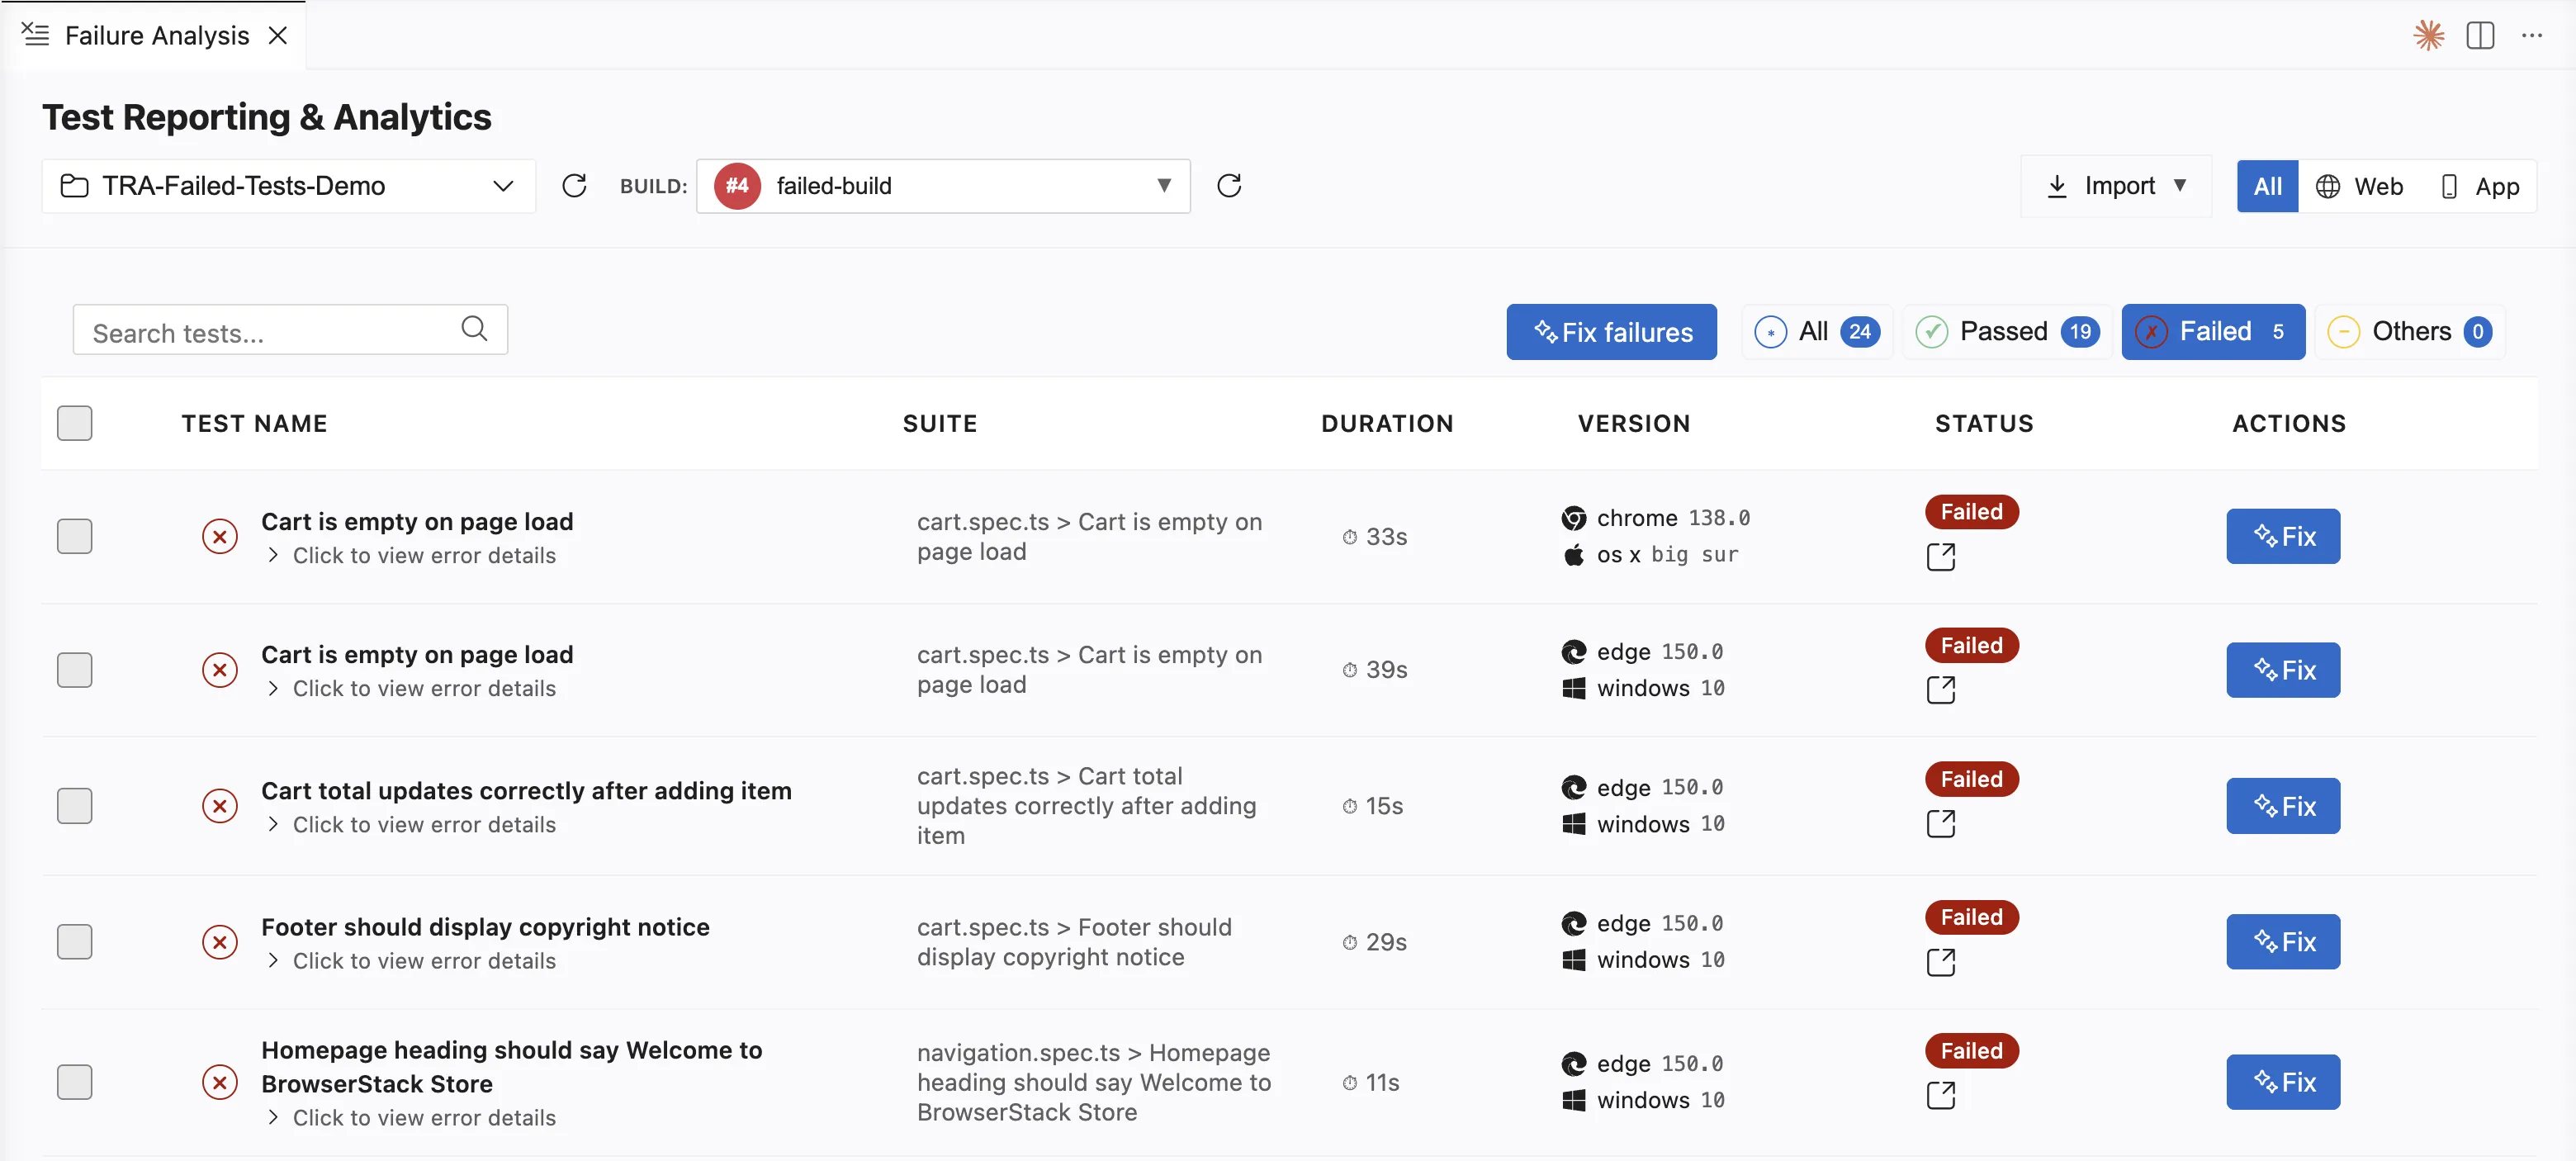This screenshot has height=1161, width=2576.
Task: Click the Failed badge in the Footer copyright row
Action: (1972, 917)
